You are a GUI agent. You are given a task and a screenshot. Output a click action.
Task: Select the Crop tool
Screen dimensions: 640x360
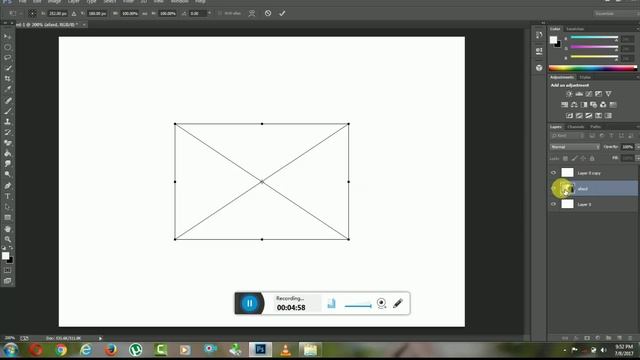click(7, 78)
